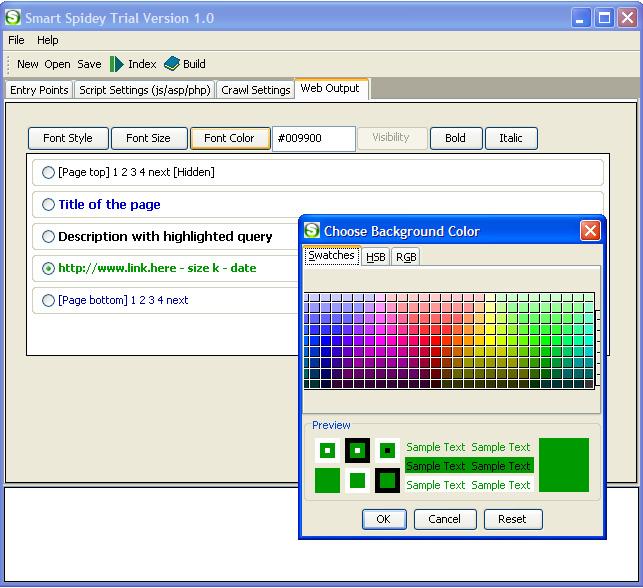Image resolution: width=643 pixels, height=588 pixels.
Task: Open the Help menu
Action: pos(48,40)
